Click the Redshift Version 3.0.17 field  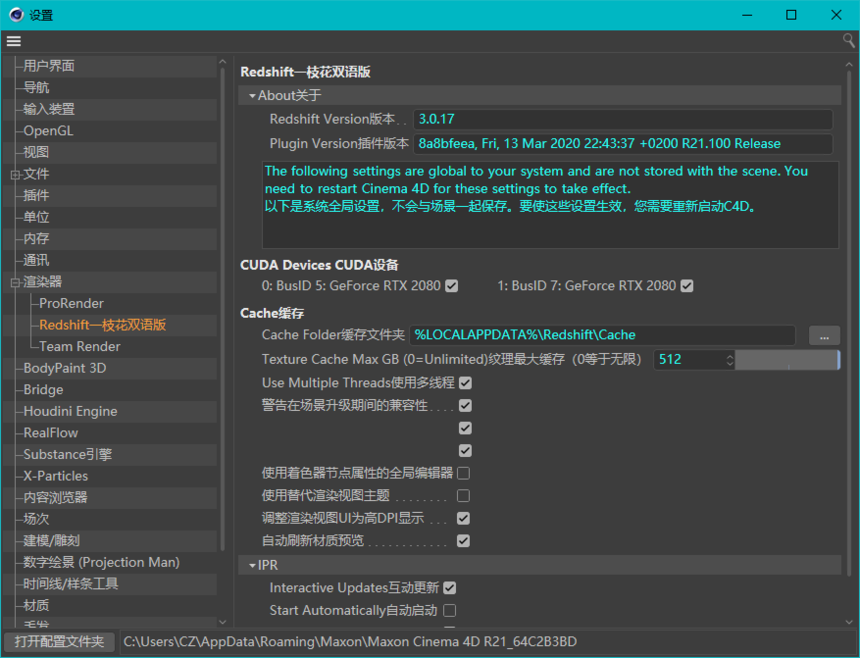(x=623, y=120)
